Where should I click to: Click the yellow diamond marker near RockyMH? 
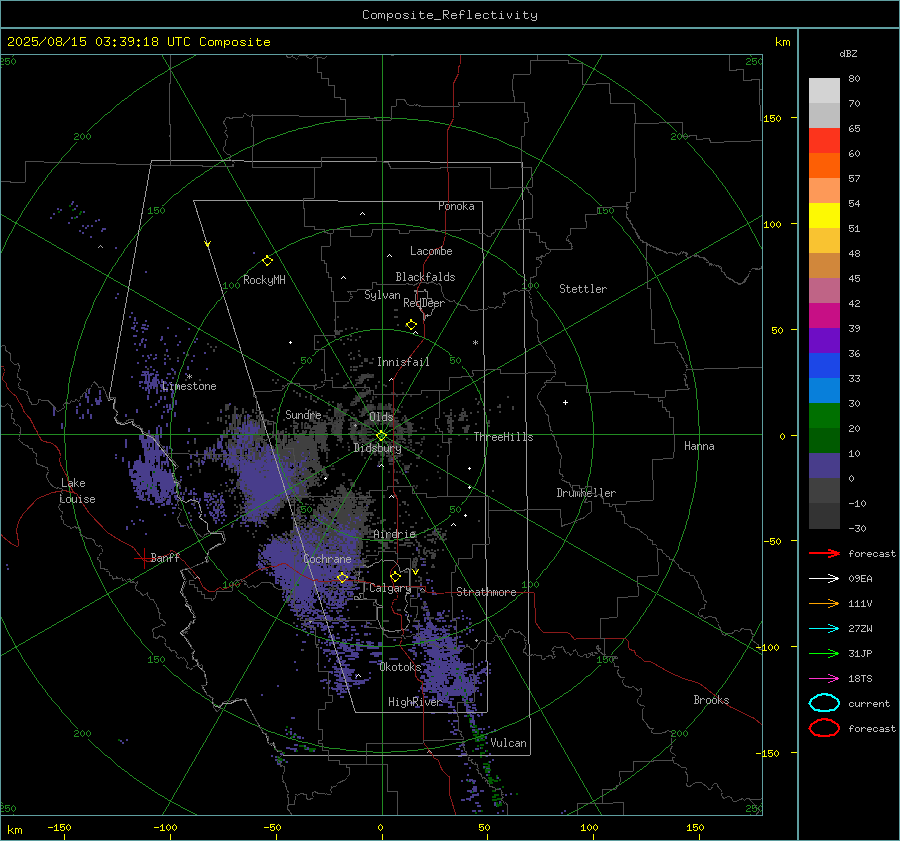(x=267, y=261)
